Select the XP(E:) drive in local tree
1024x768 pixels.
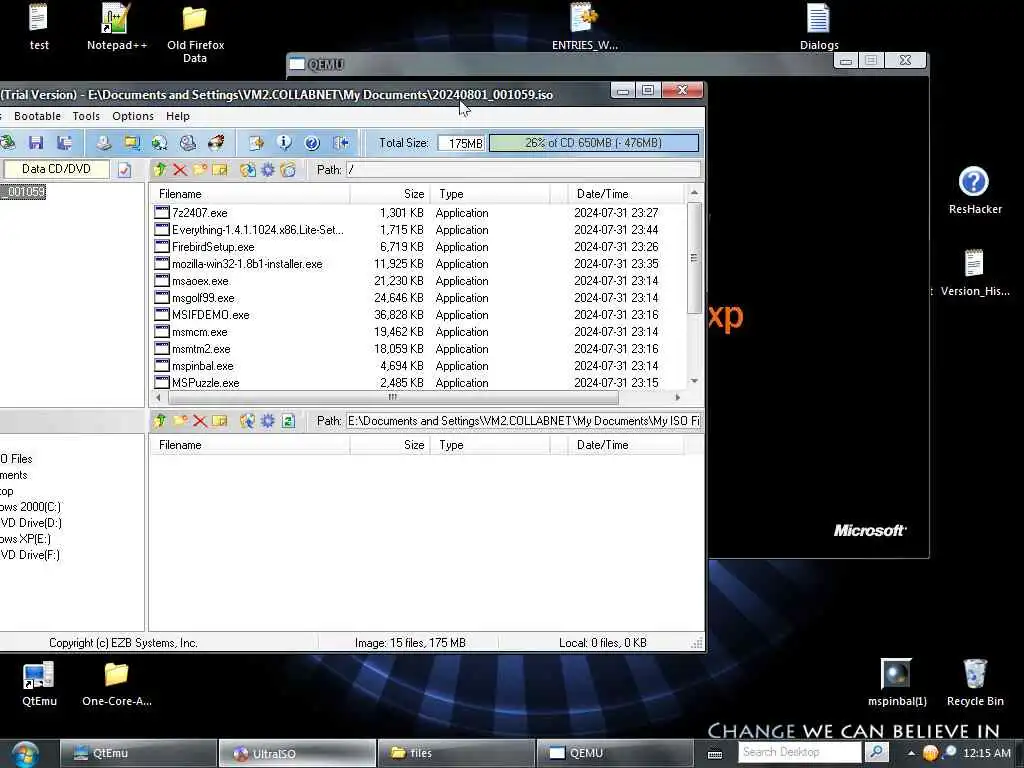[x=25, y=539]
